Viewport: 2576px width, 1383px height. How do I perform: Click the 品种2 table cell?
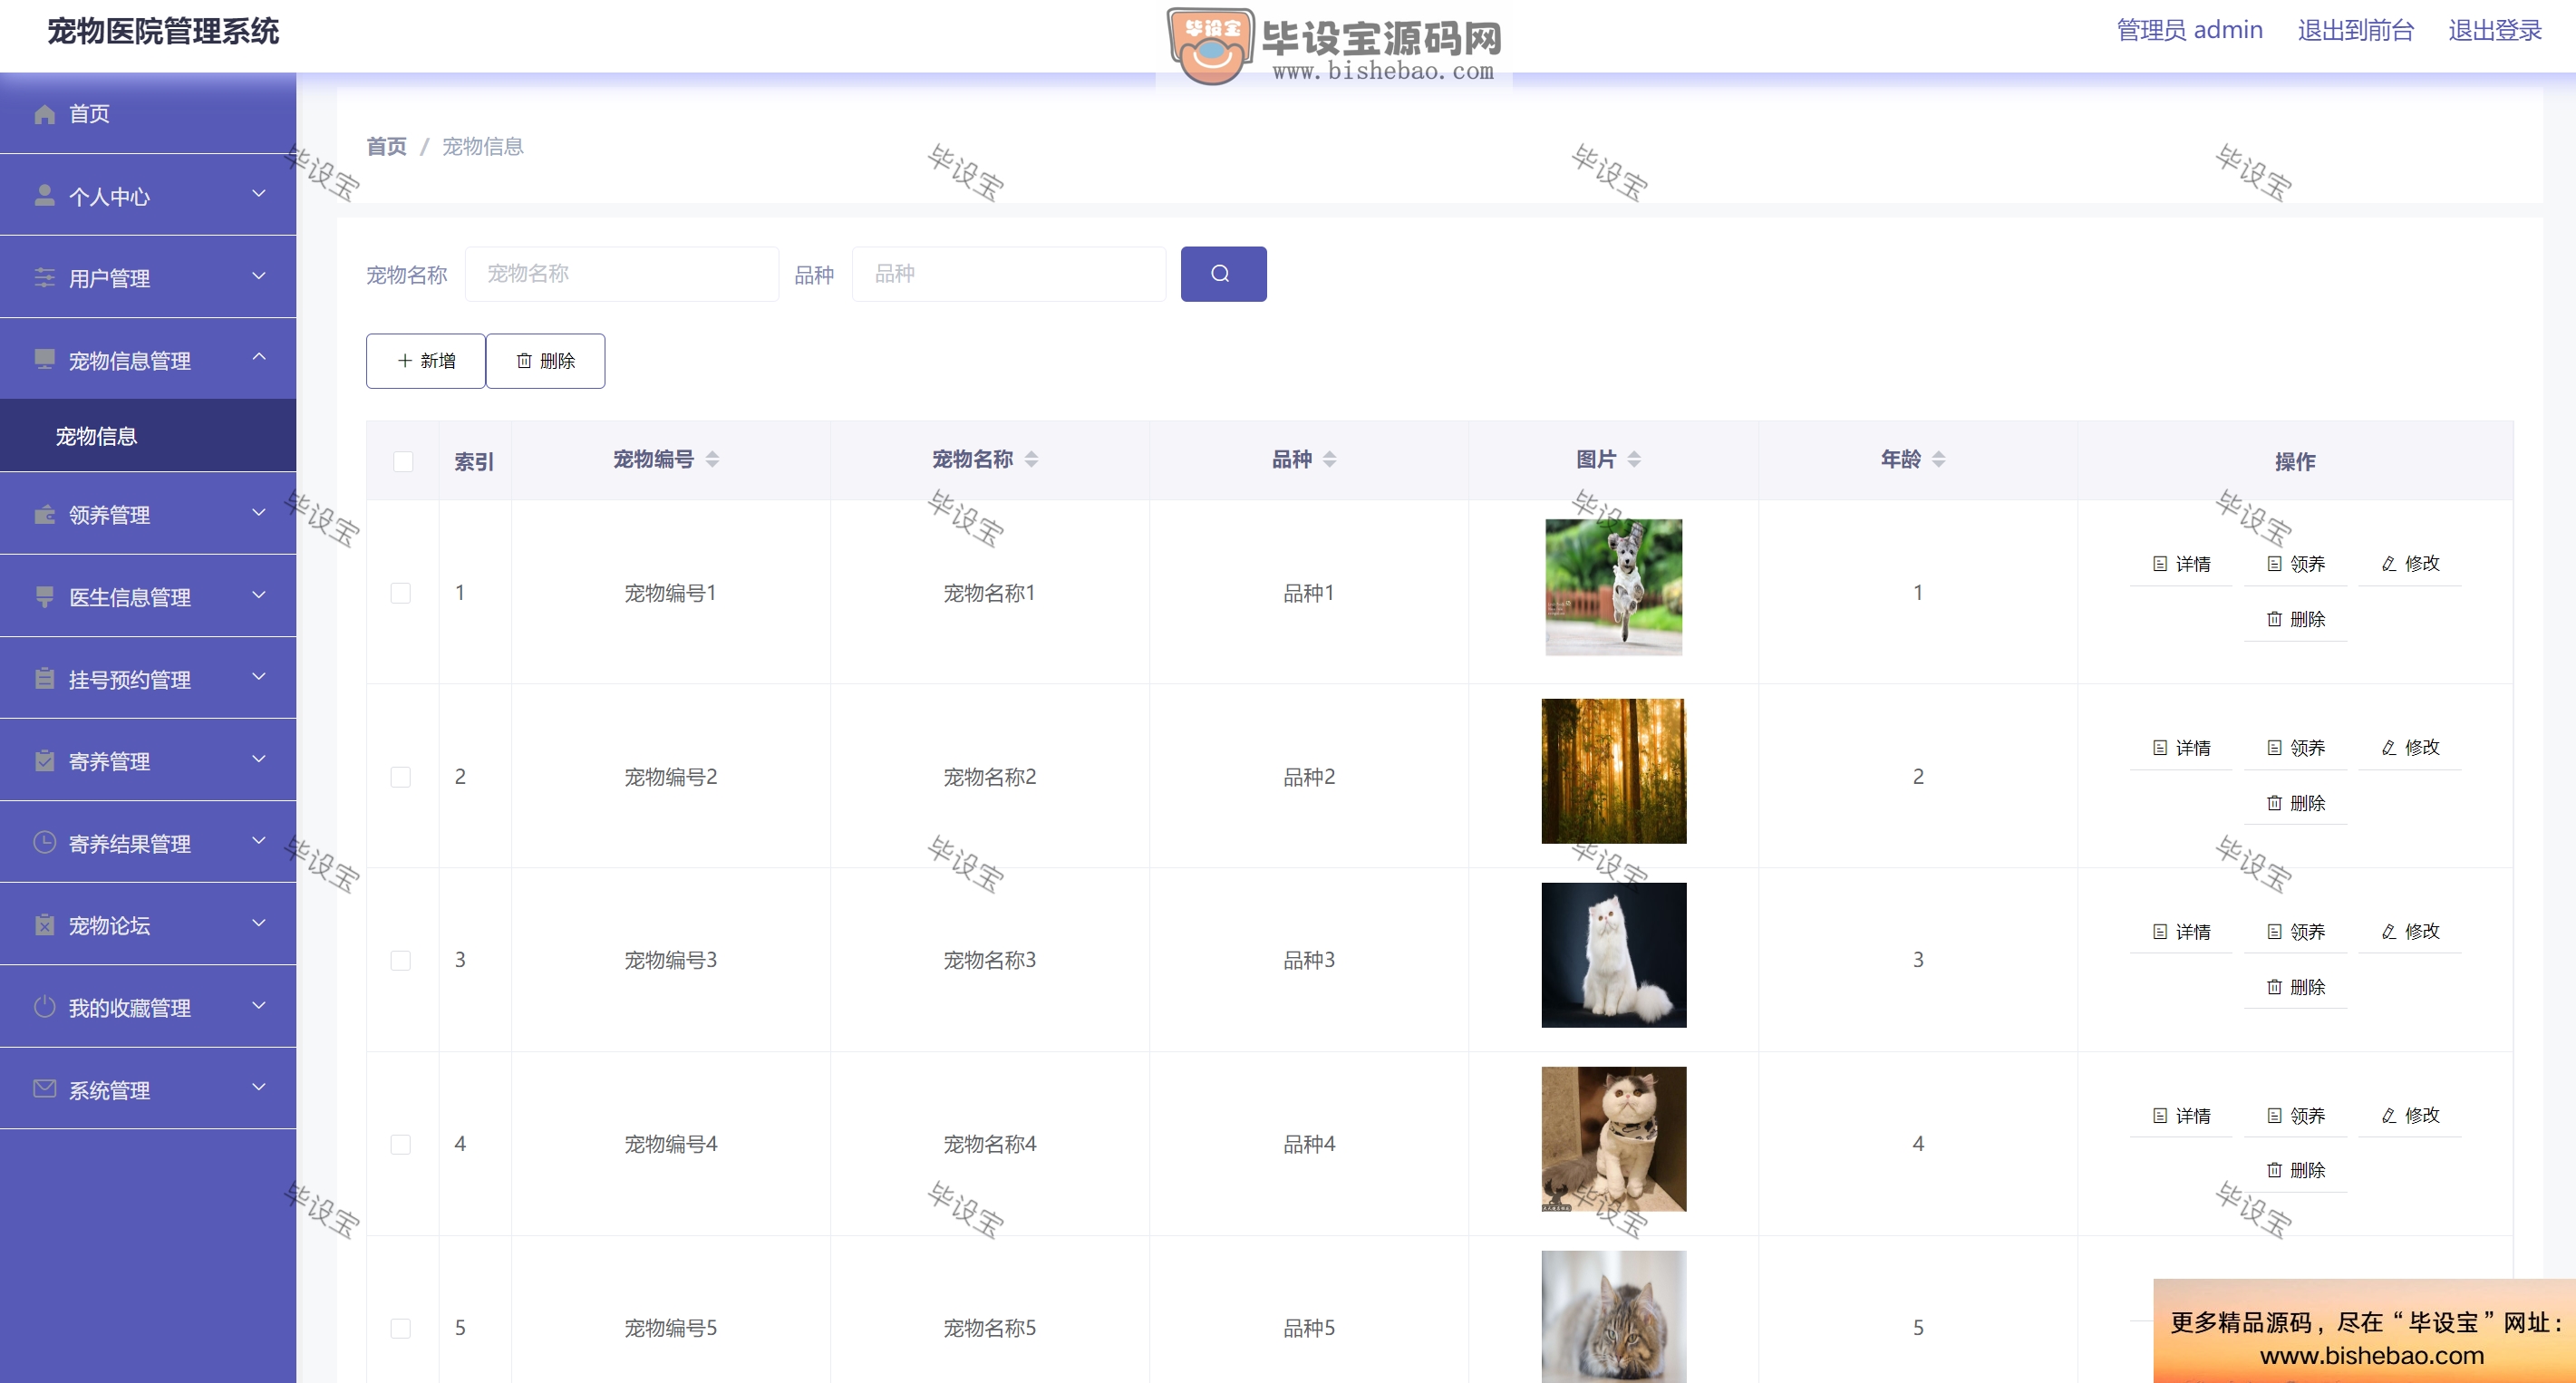[1309, 777]
